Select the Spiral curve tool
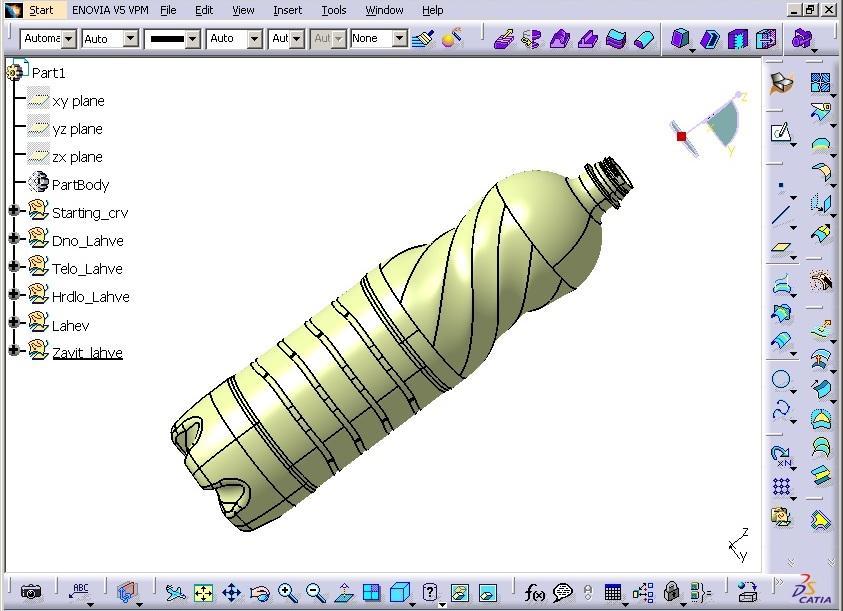The height and width of the screenshot is (611, 843). [x=781, y=410]
